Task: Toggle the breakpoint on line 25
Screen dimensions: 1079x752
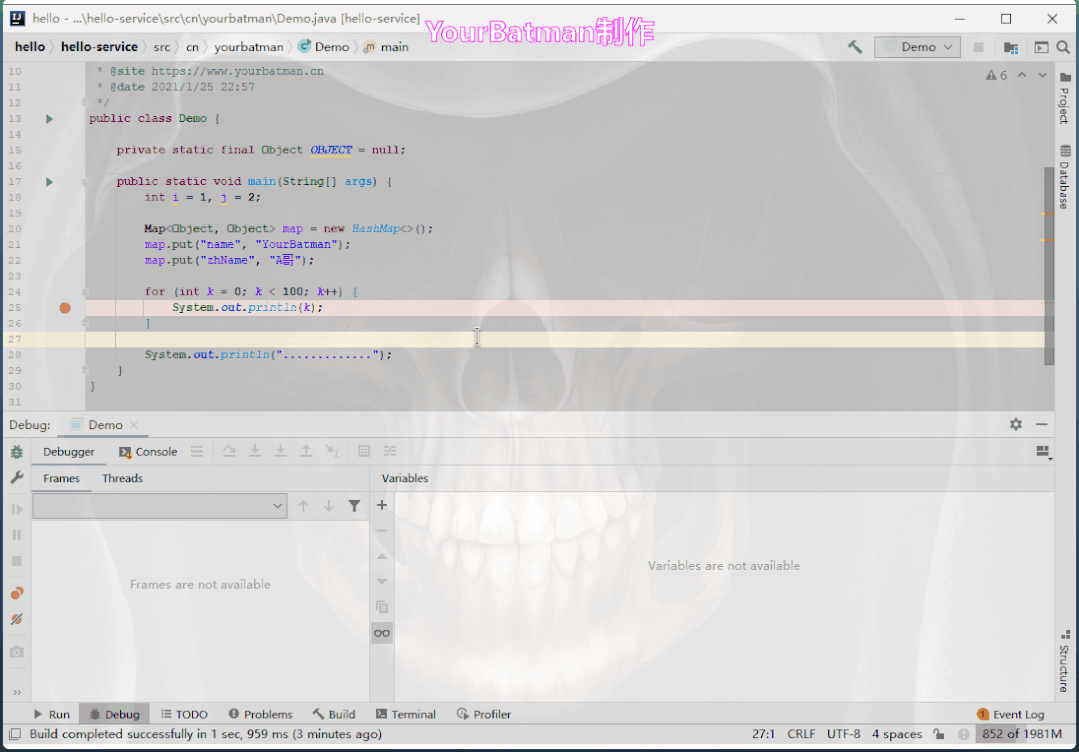Action: (x=65, y=308)
